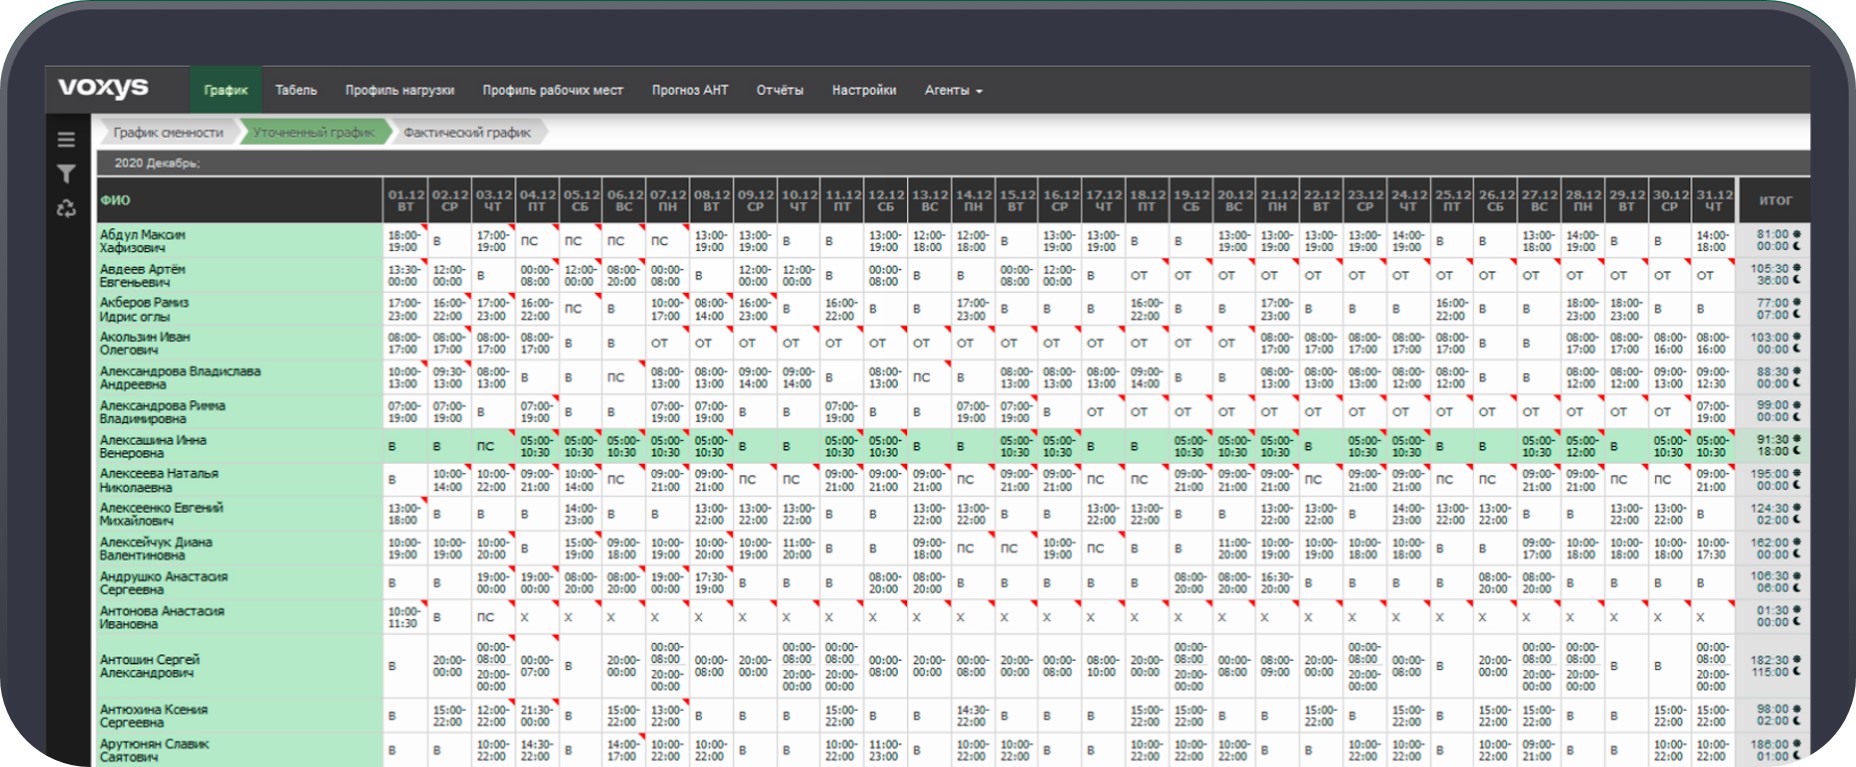Click the recycle refresh icon in sidebar

(66, 209)
